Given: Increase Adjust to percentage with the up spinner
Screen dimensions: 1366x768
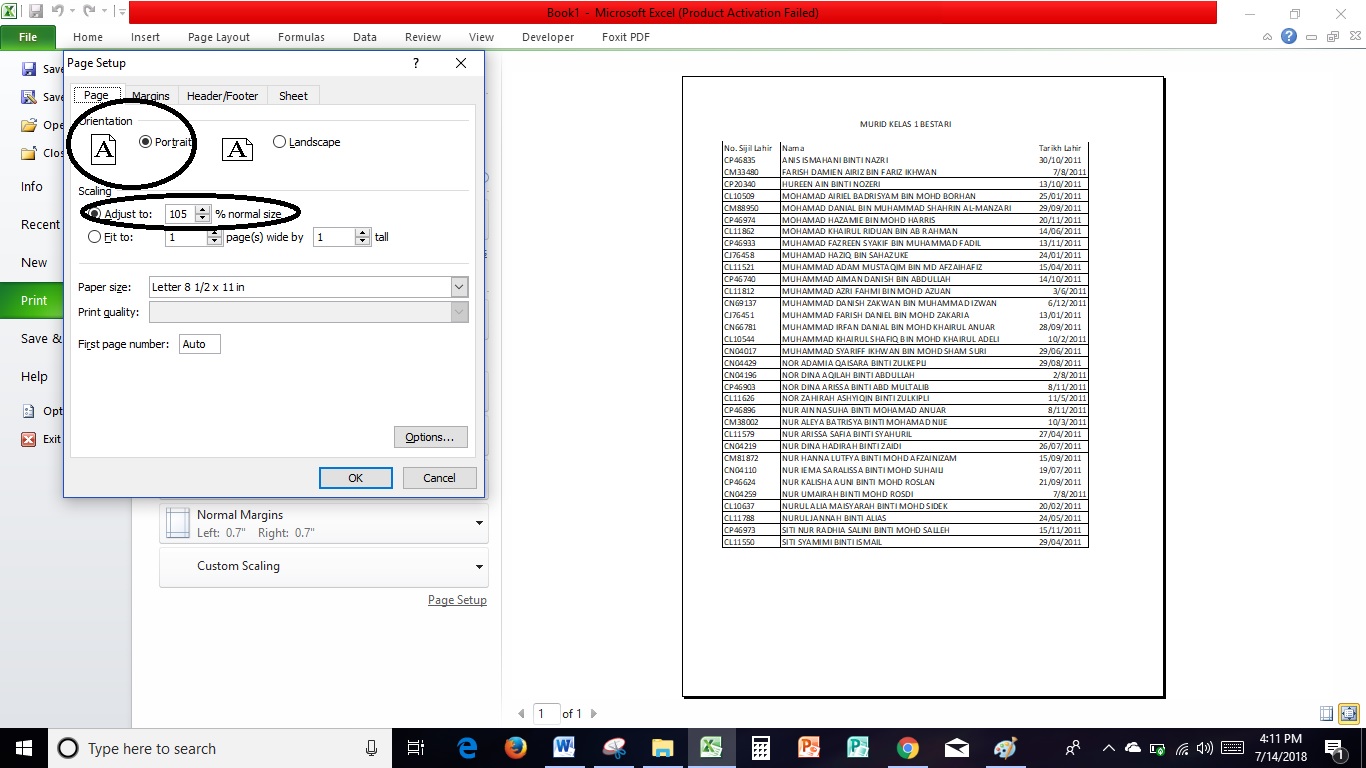Looking at the screenshot, I should pyautogui.click(x=203, y=209).
